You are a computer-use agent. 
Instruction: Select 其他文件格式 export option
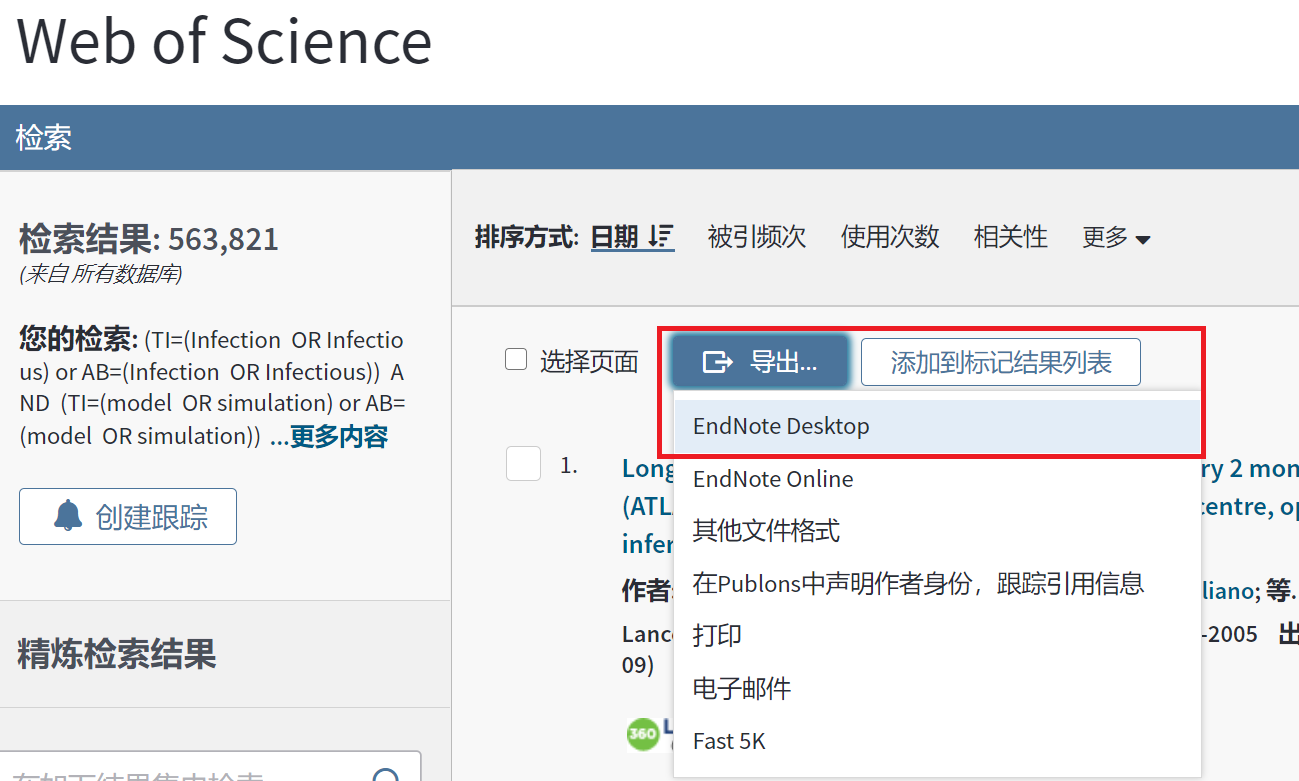[x=937, y=531]
